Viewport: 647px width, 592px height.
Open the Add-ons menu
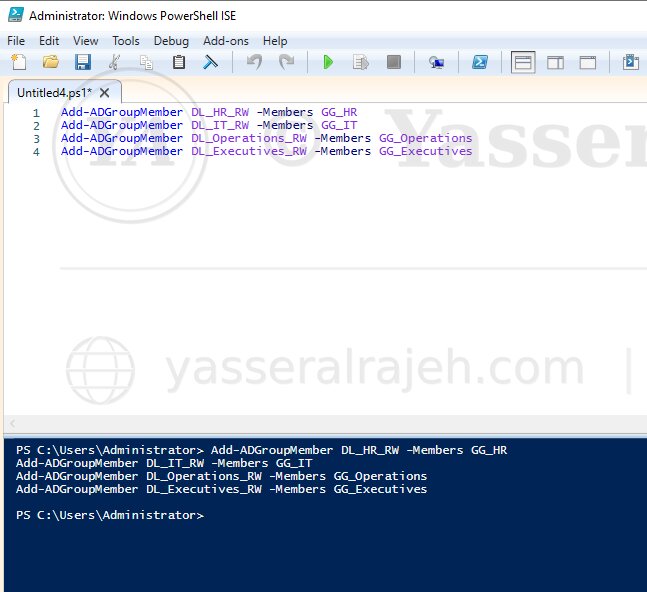coord(226,41)
